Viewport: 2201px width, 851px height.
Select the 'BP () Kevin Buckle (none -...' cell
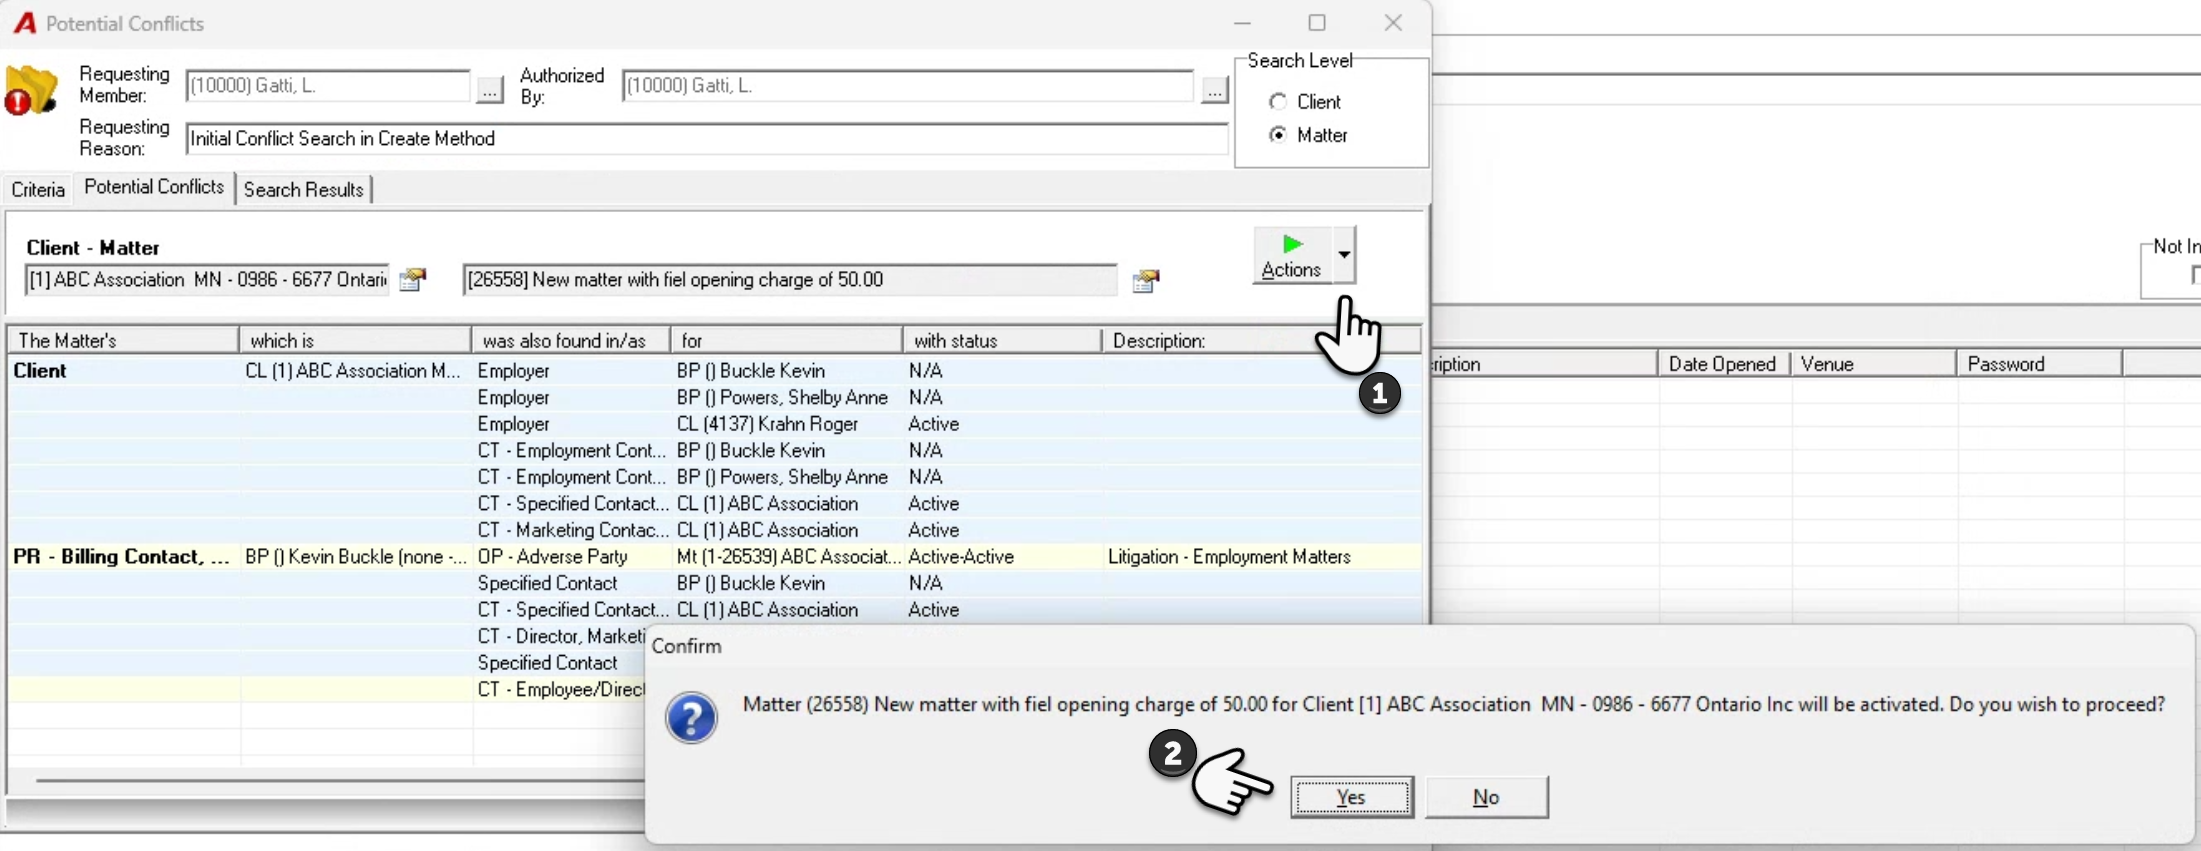[x=356, y=557]
